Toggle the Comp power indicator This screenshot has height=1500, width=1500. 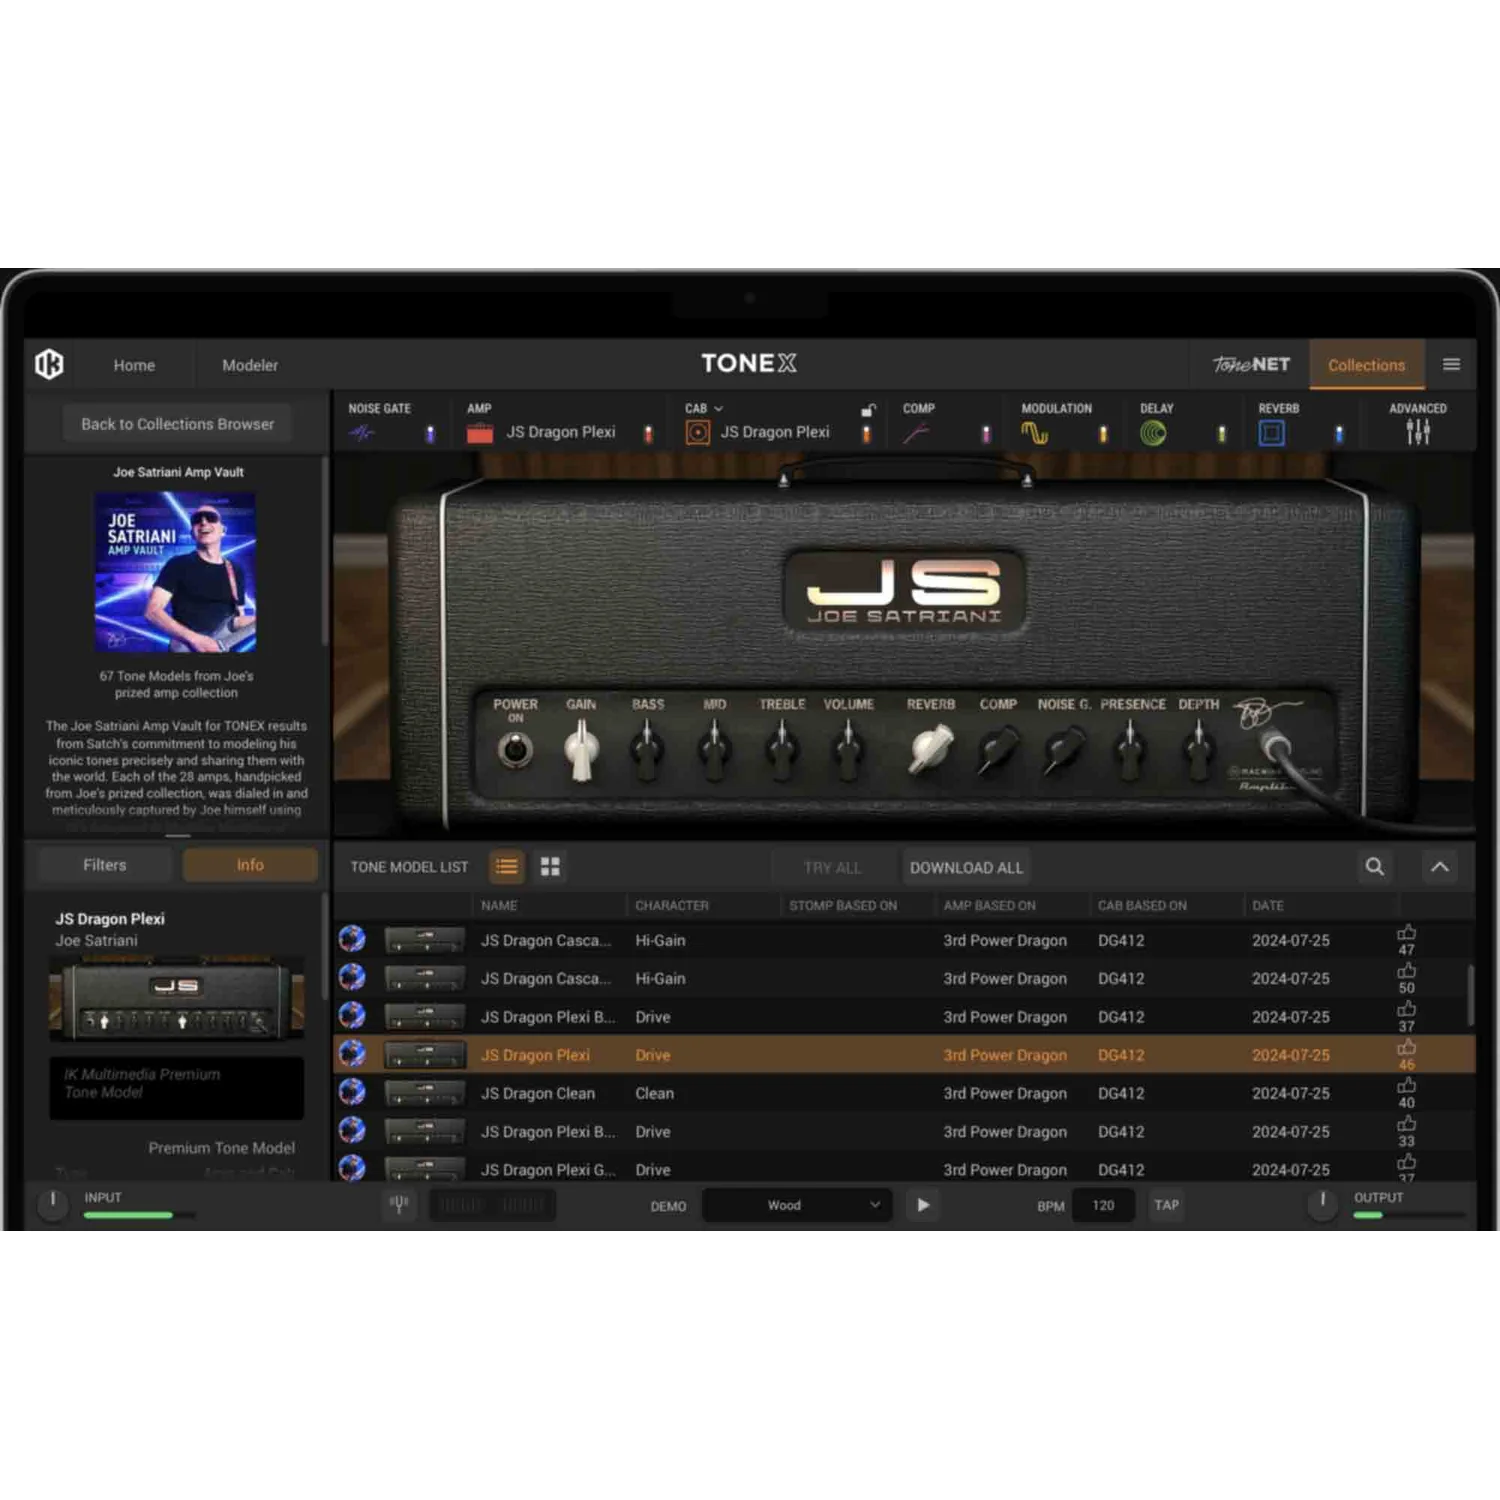click(986, 434)
